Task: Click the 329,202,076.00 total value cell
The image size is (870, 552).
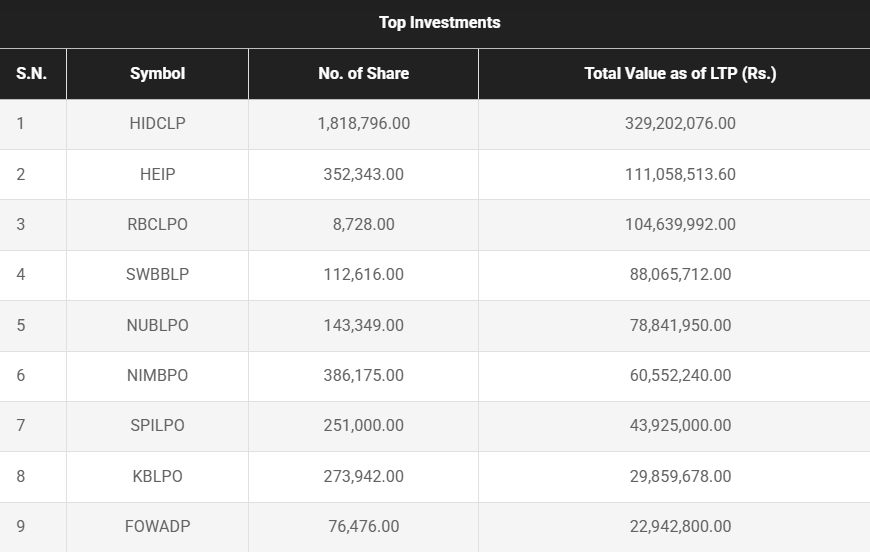Action: [680, 123]
